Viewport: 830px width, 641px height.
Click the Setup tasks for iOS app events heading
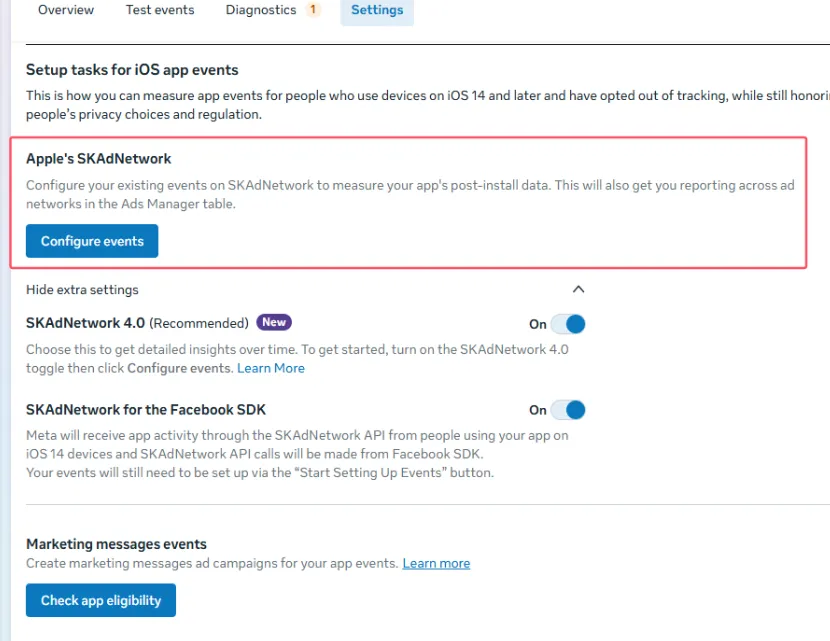[132, 70]
